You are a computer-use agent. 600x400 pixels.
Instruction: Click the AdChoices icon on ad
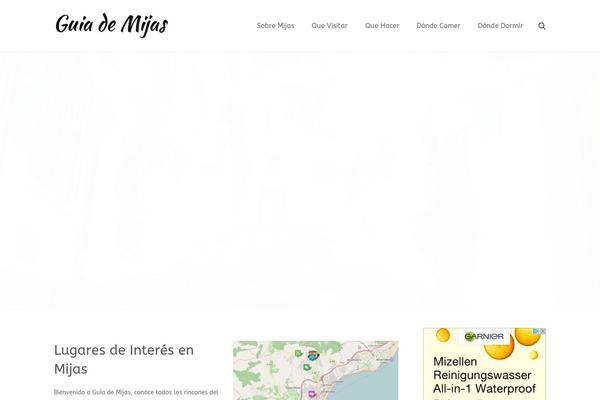(536, 331)
